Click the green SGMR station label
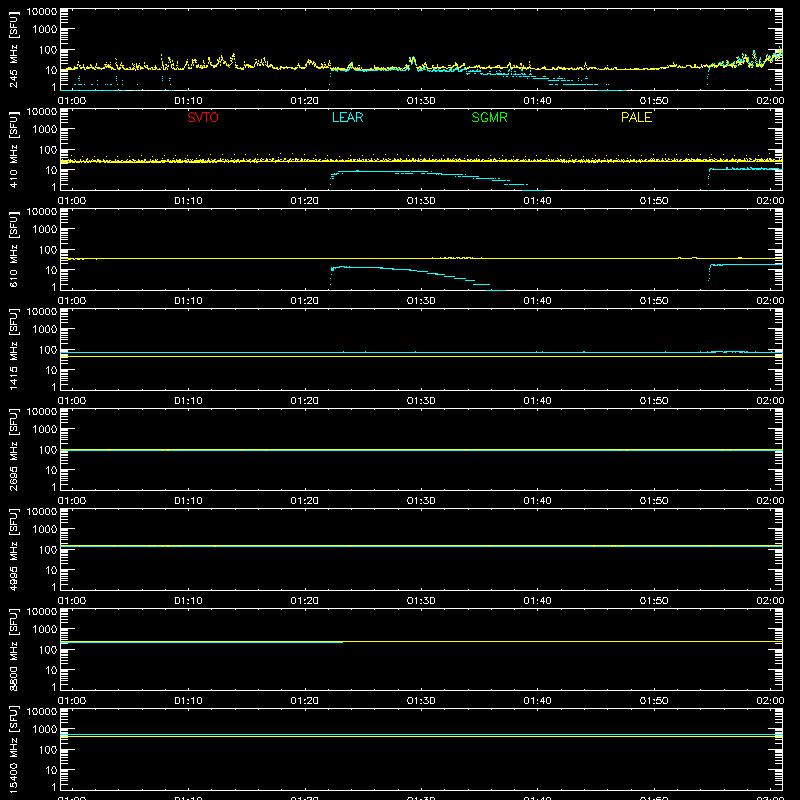This screenshot has width=800, height=800. click(489, 117)
